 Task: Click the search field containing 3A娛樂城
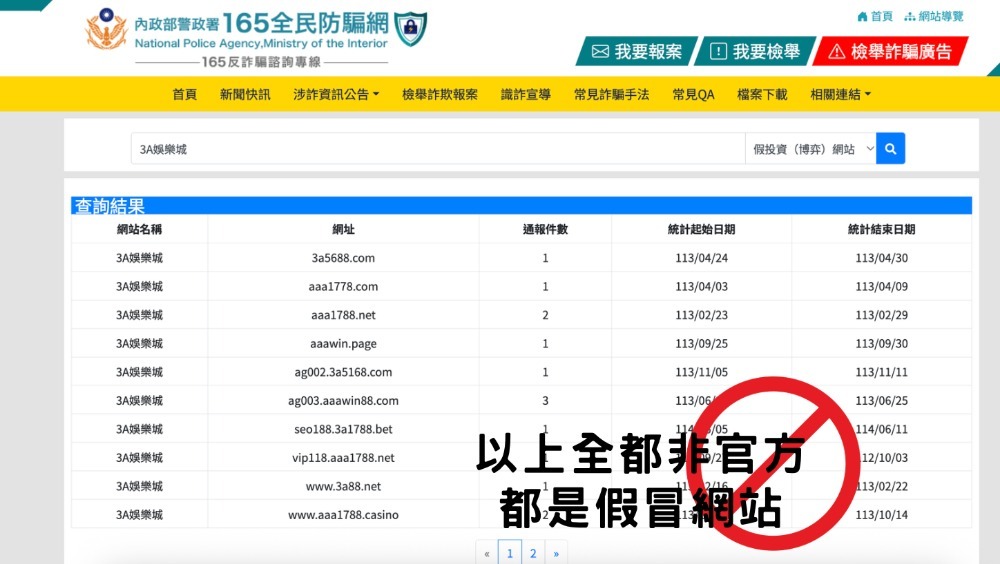click(x=437, y=149)
